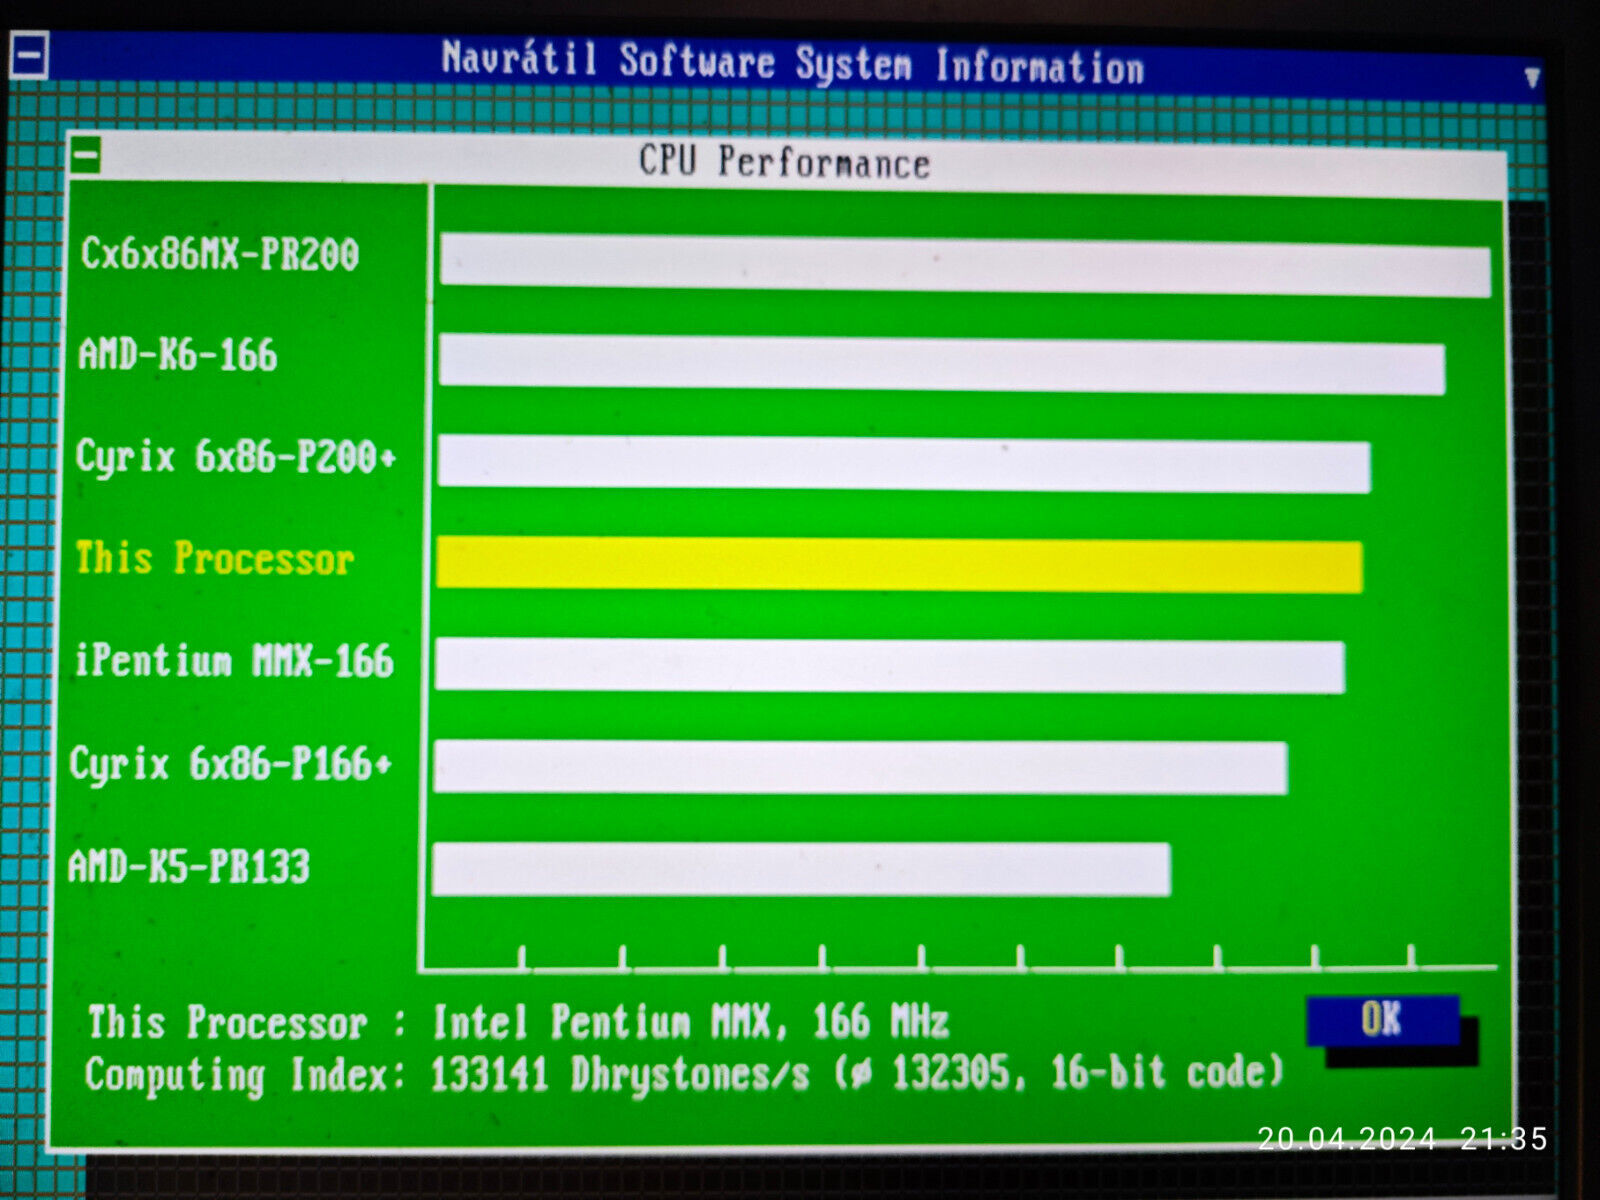Select the AMD-K6-166 label
This screenshot has width=1600, height=1200.
[178, 355]
